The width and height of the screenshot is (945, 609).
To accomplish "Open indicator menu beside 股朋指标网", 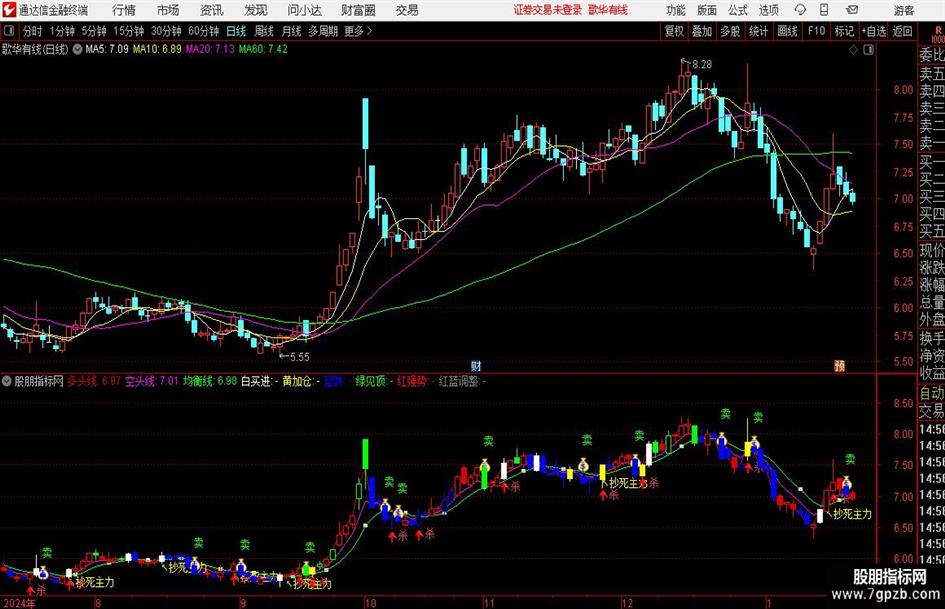I will pos(7,381).
